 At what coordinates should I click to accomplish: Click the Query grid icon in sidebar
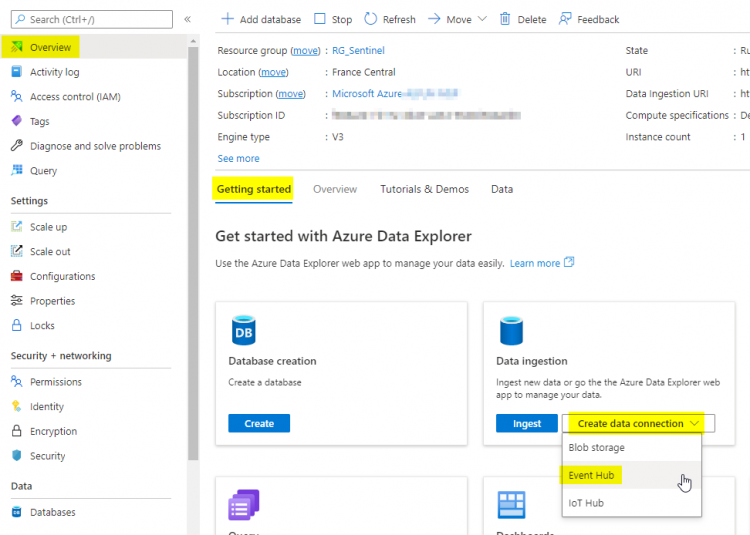17,170
